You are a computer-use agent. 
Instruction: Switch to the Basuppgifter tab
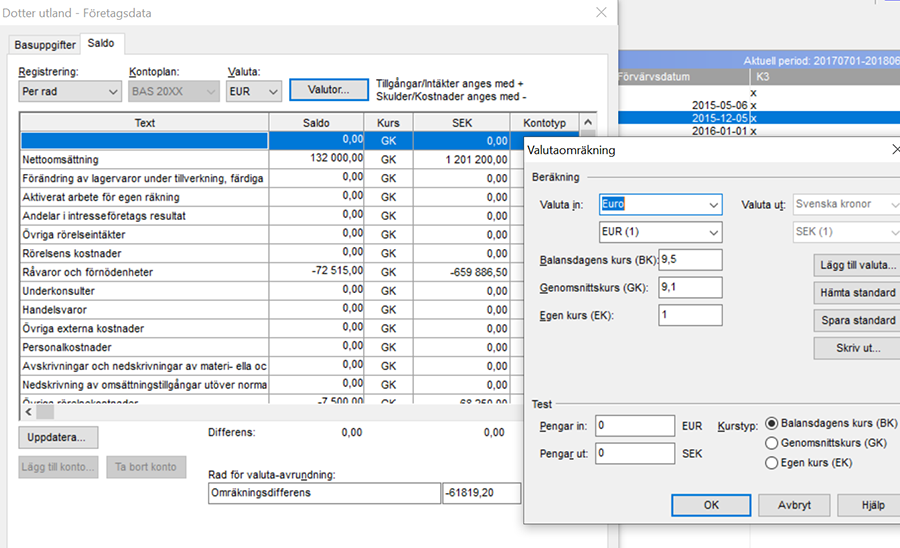(x=45, y=45)
